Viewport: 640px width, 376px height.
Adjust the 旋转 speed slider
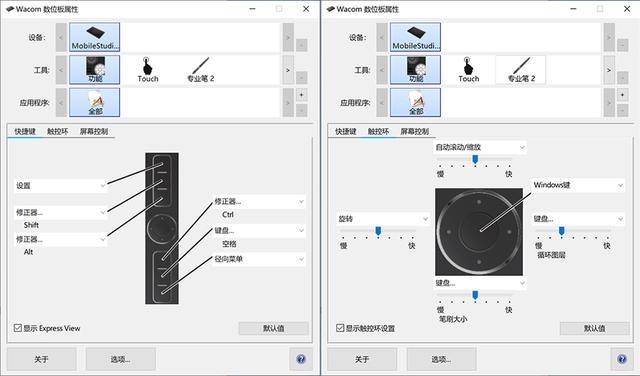[x=378, y=231]
